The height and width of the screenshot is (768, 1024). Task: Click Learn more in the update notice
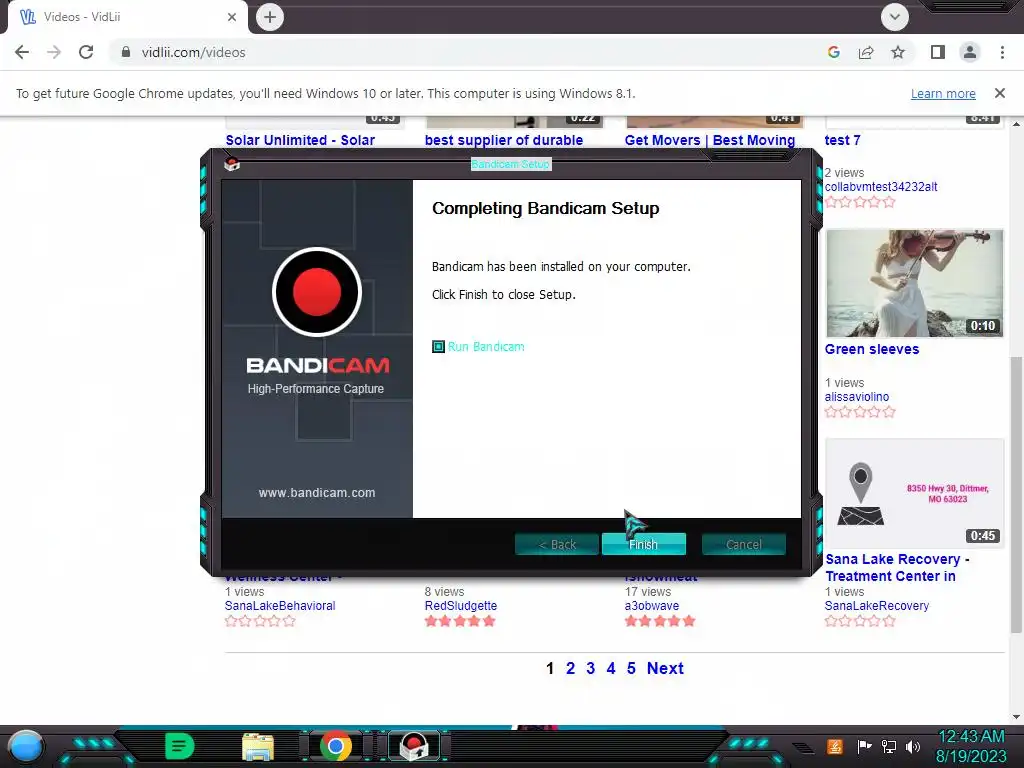943,93
